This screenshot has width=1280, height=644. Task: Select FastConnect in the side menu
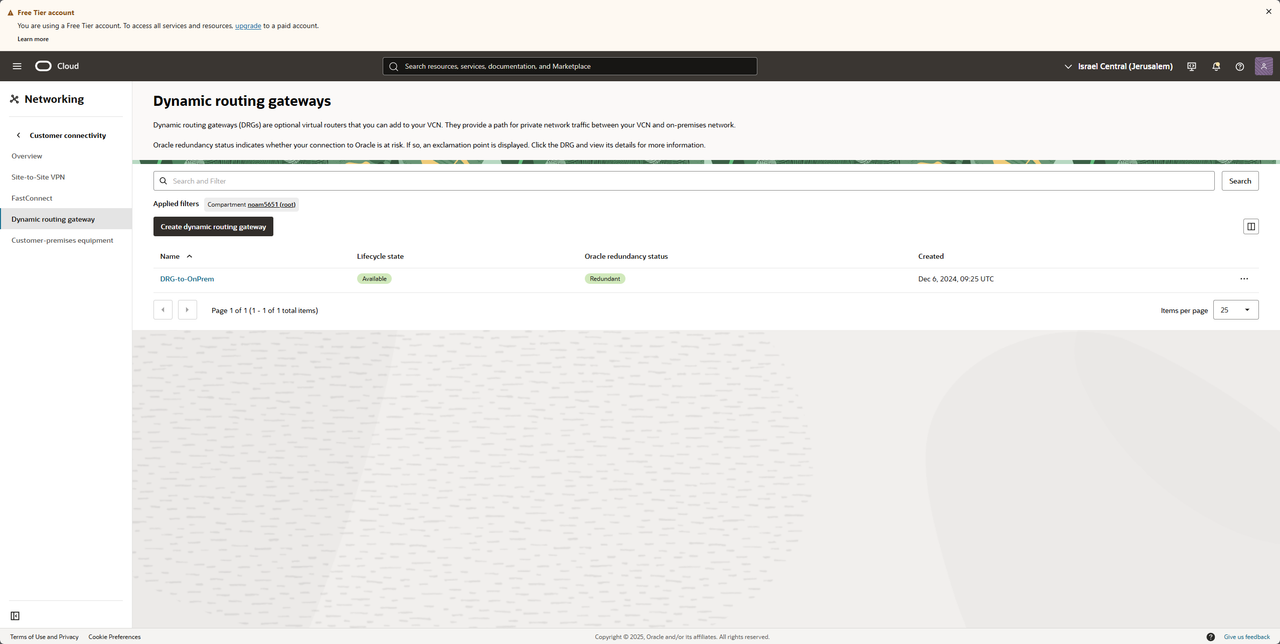point(32,198)
